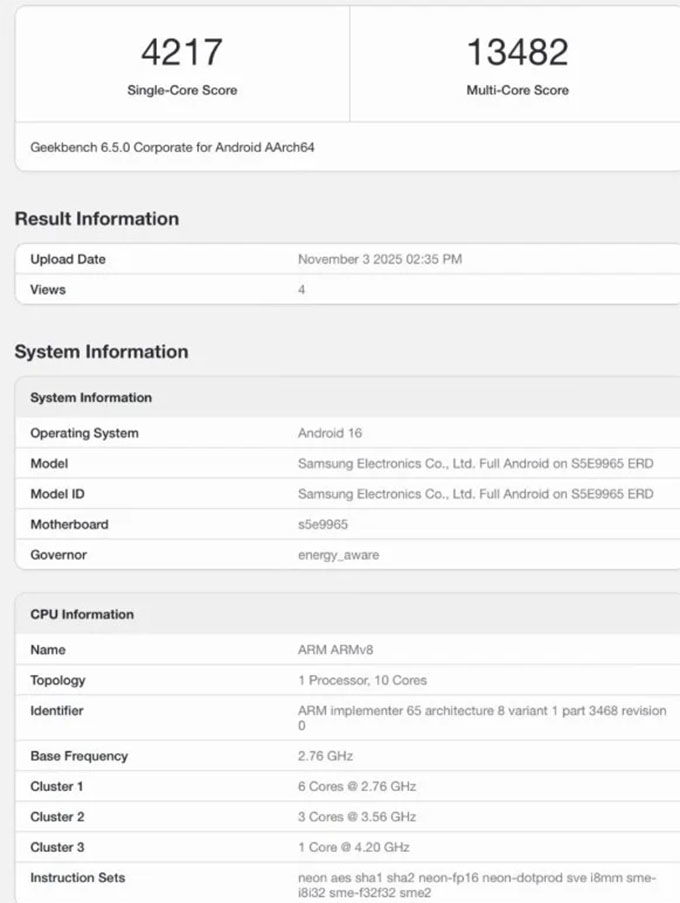Click the Single-Core Score label
The width and height of the screenshot is (680, 903).
(181, 90)
